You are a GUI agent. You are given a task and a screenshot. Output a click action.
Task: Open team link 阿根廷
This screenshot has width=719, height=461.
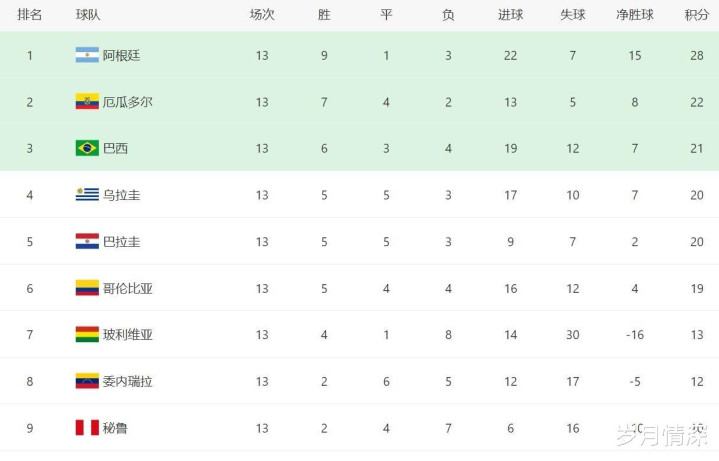[122, 56]
